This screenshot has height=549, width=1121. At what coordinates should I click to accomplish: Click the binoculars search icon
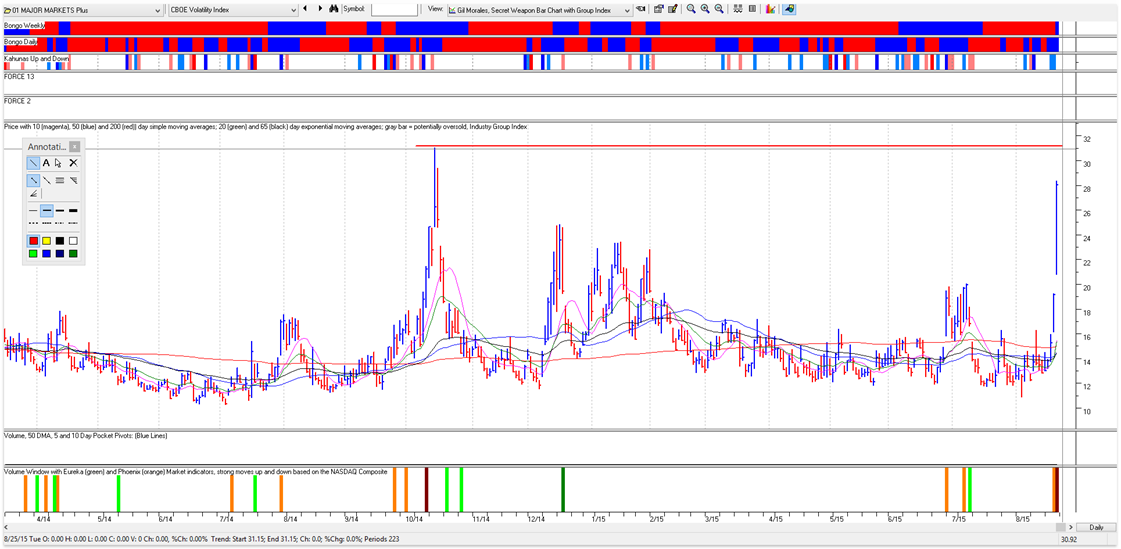point(333,9)
